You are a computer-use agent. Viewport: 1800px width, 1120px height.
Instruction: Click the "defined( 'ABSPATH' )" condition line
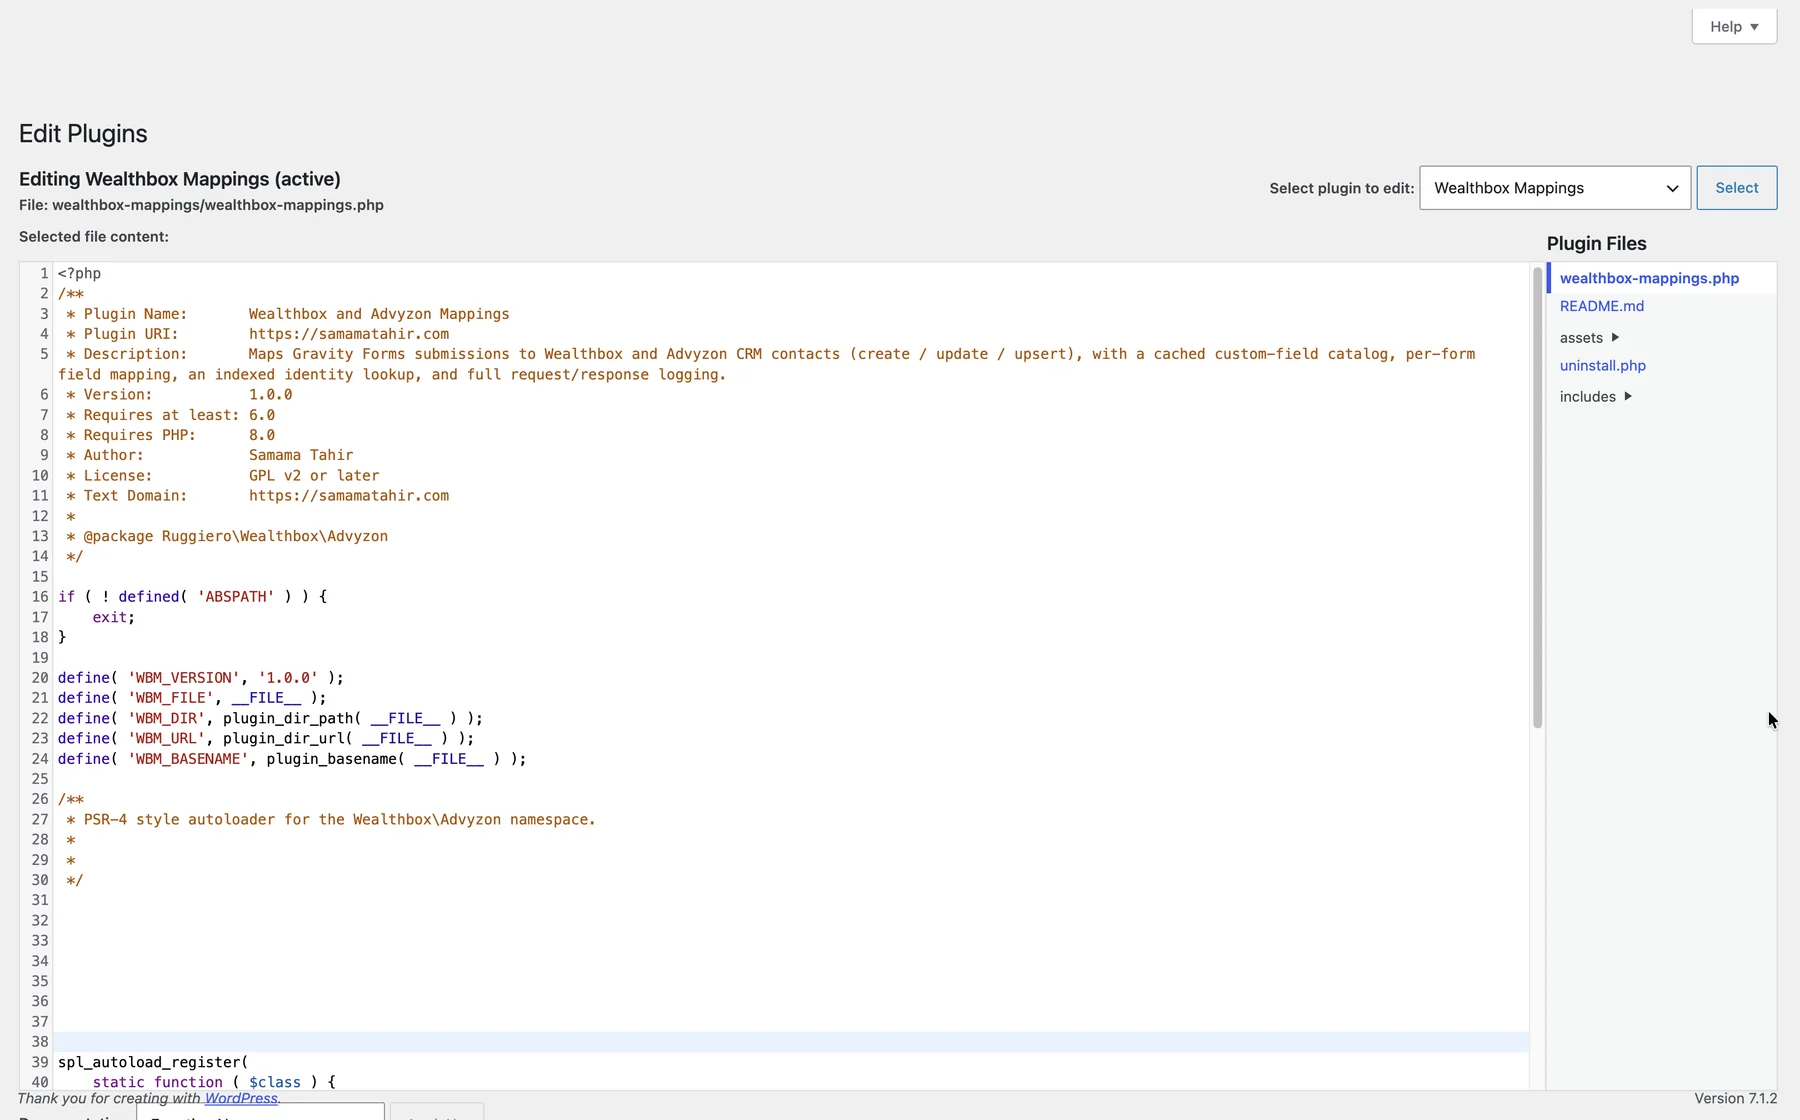[193, 597]
